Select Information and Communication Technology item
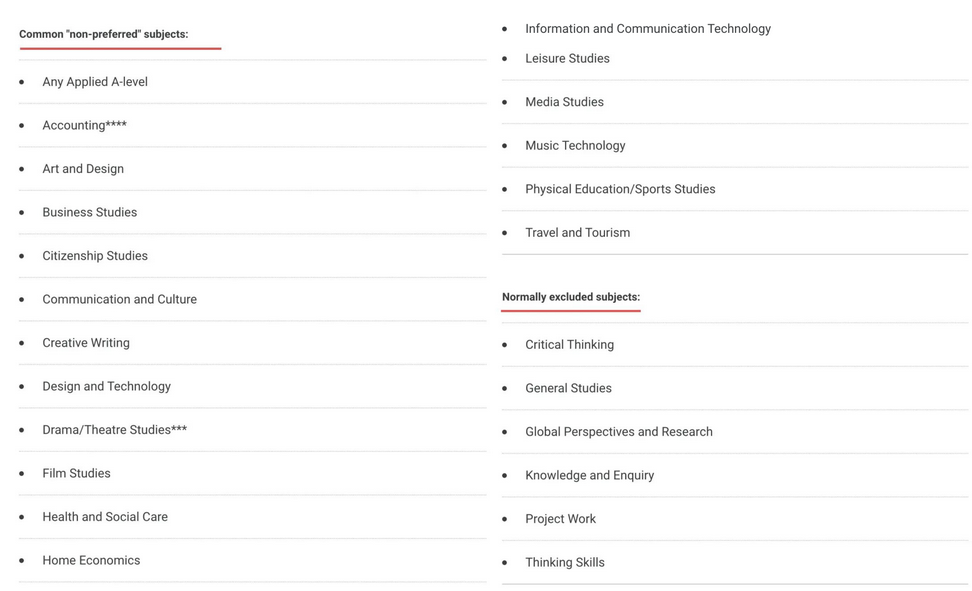This screenshot has width=972, height=591. tap(648, 29)
